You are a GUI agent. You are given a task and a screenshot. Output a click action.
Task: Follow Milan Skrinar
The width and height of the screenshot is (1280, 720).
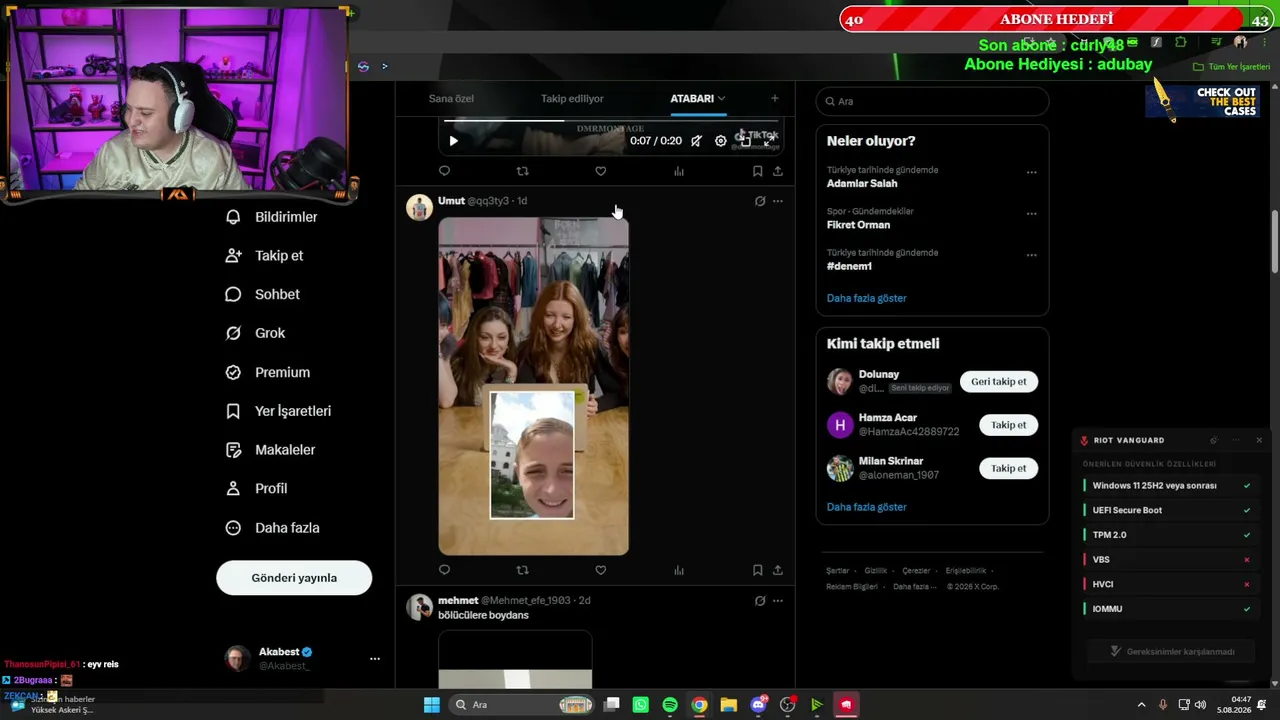click(1008, 468)
